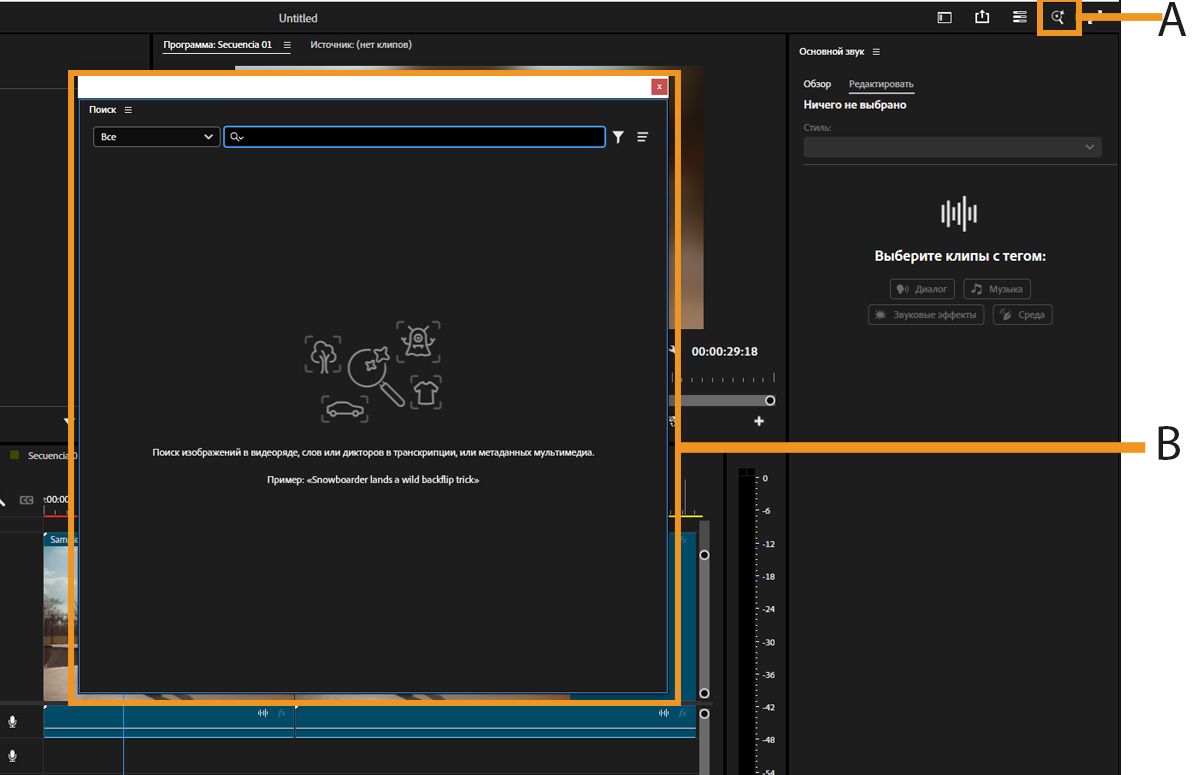Toggle voice-over record microphone on first audio track
The image size is (1200, 775).
point(13,721)
